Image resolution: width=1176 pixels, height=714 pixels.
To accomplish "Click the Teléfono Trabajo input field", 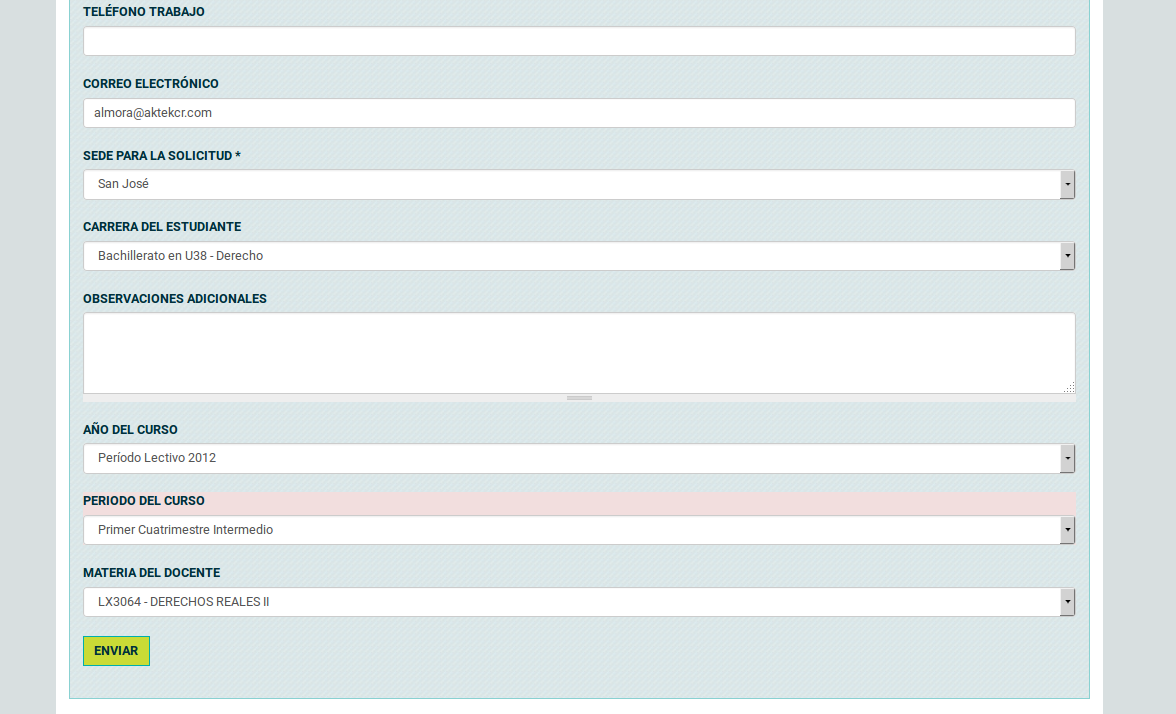I will (x=578, y=41).
